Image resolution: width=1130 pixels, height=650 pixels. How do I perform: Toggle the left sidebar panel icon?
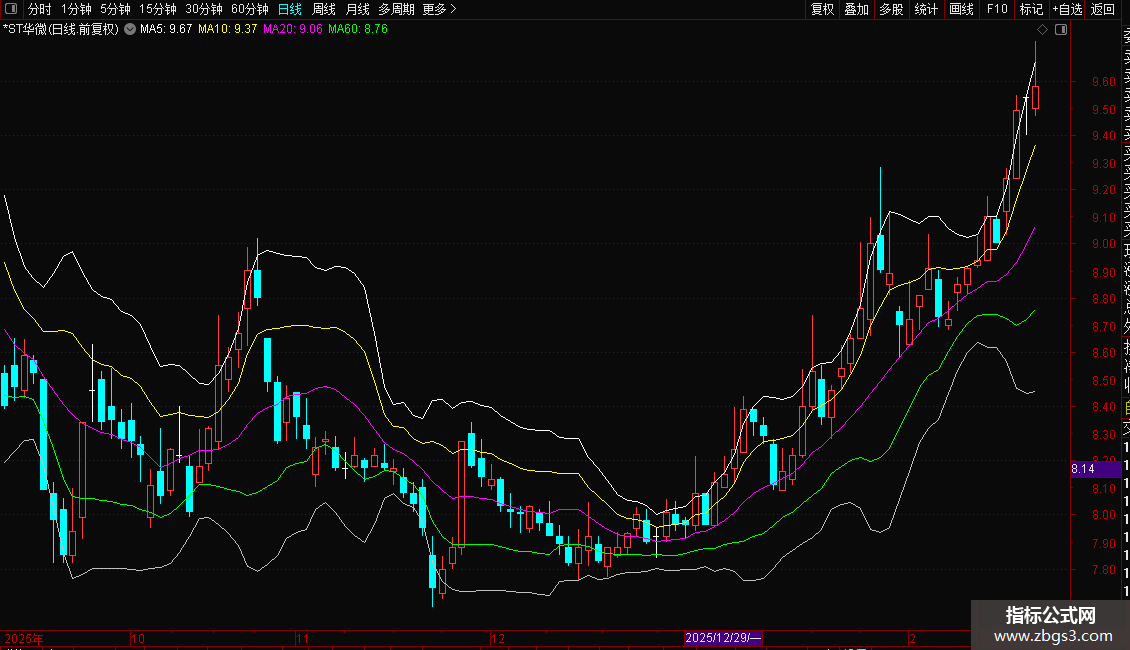point(11,9)
